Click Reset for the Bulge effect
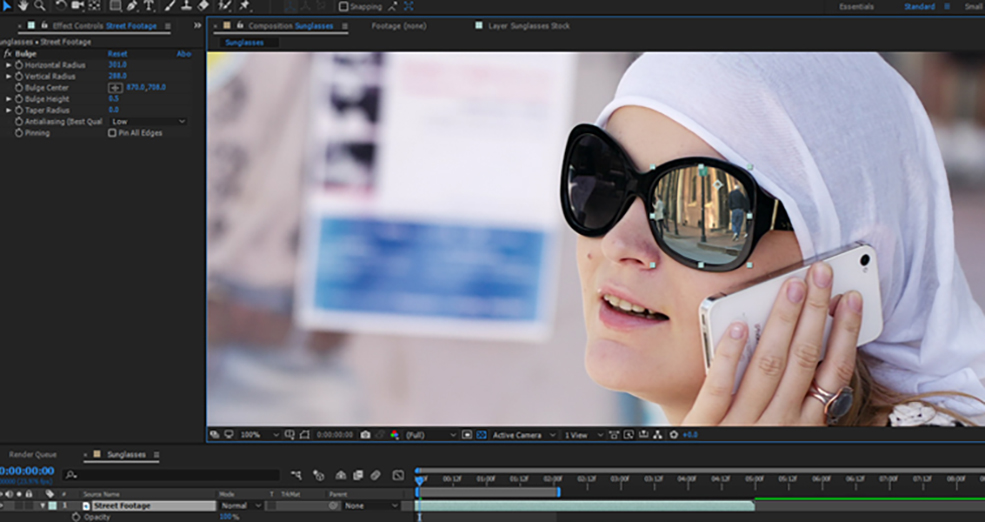This screenshot has height=522, width=985. point(117,54)
